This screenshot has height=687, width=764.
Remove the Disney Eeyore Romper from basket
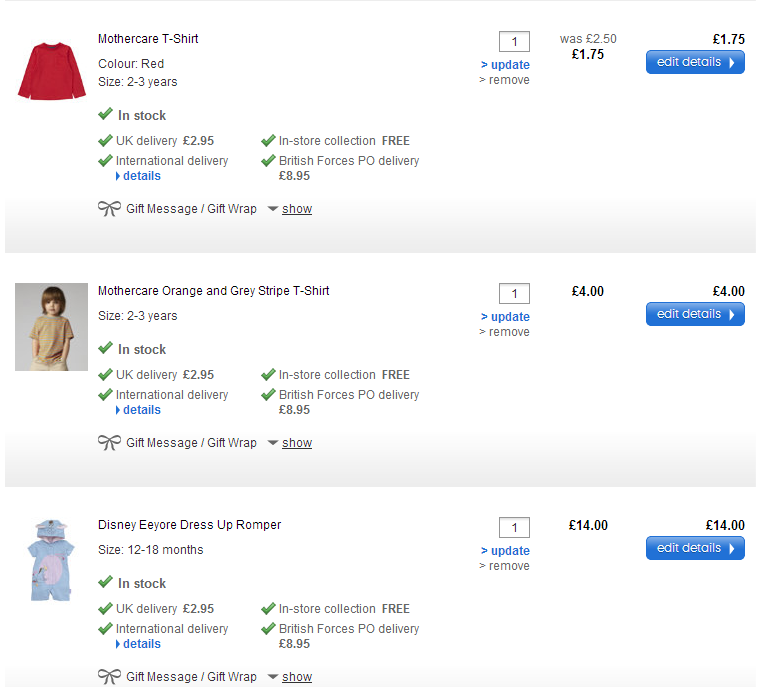508,566
